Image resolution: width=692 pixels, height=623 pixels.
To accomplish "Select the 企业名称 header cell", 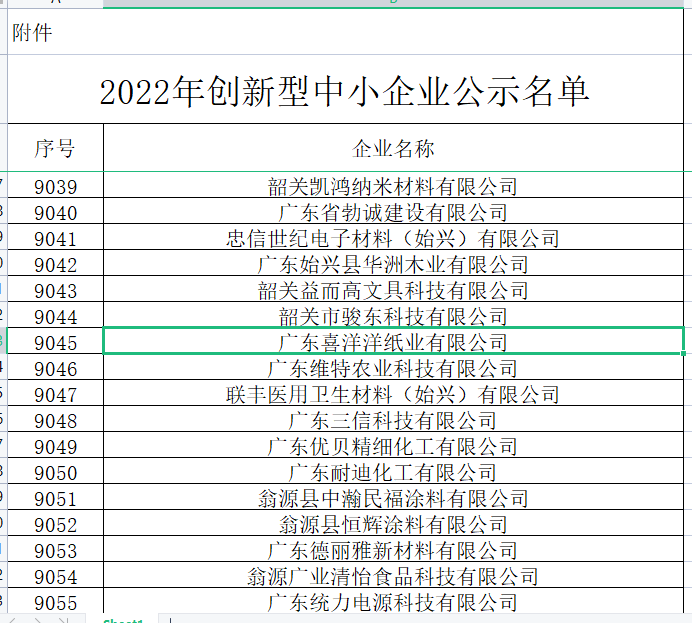I will tap(393, 149).
